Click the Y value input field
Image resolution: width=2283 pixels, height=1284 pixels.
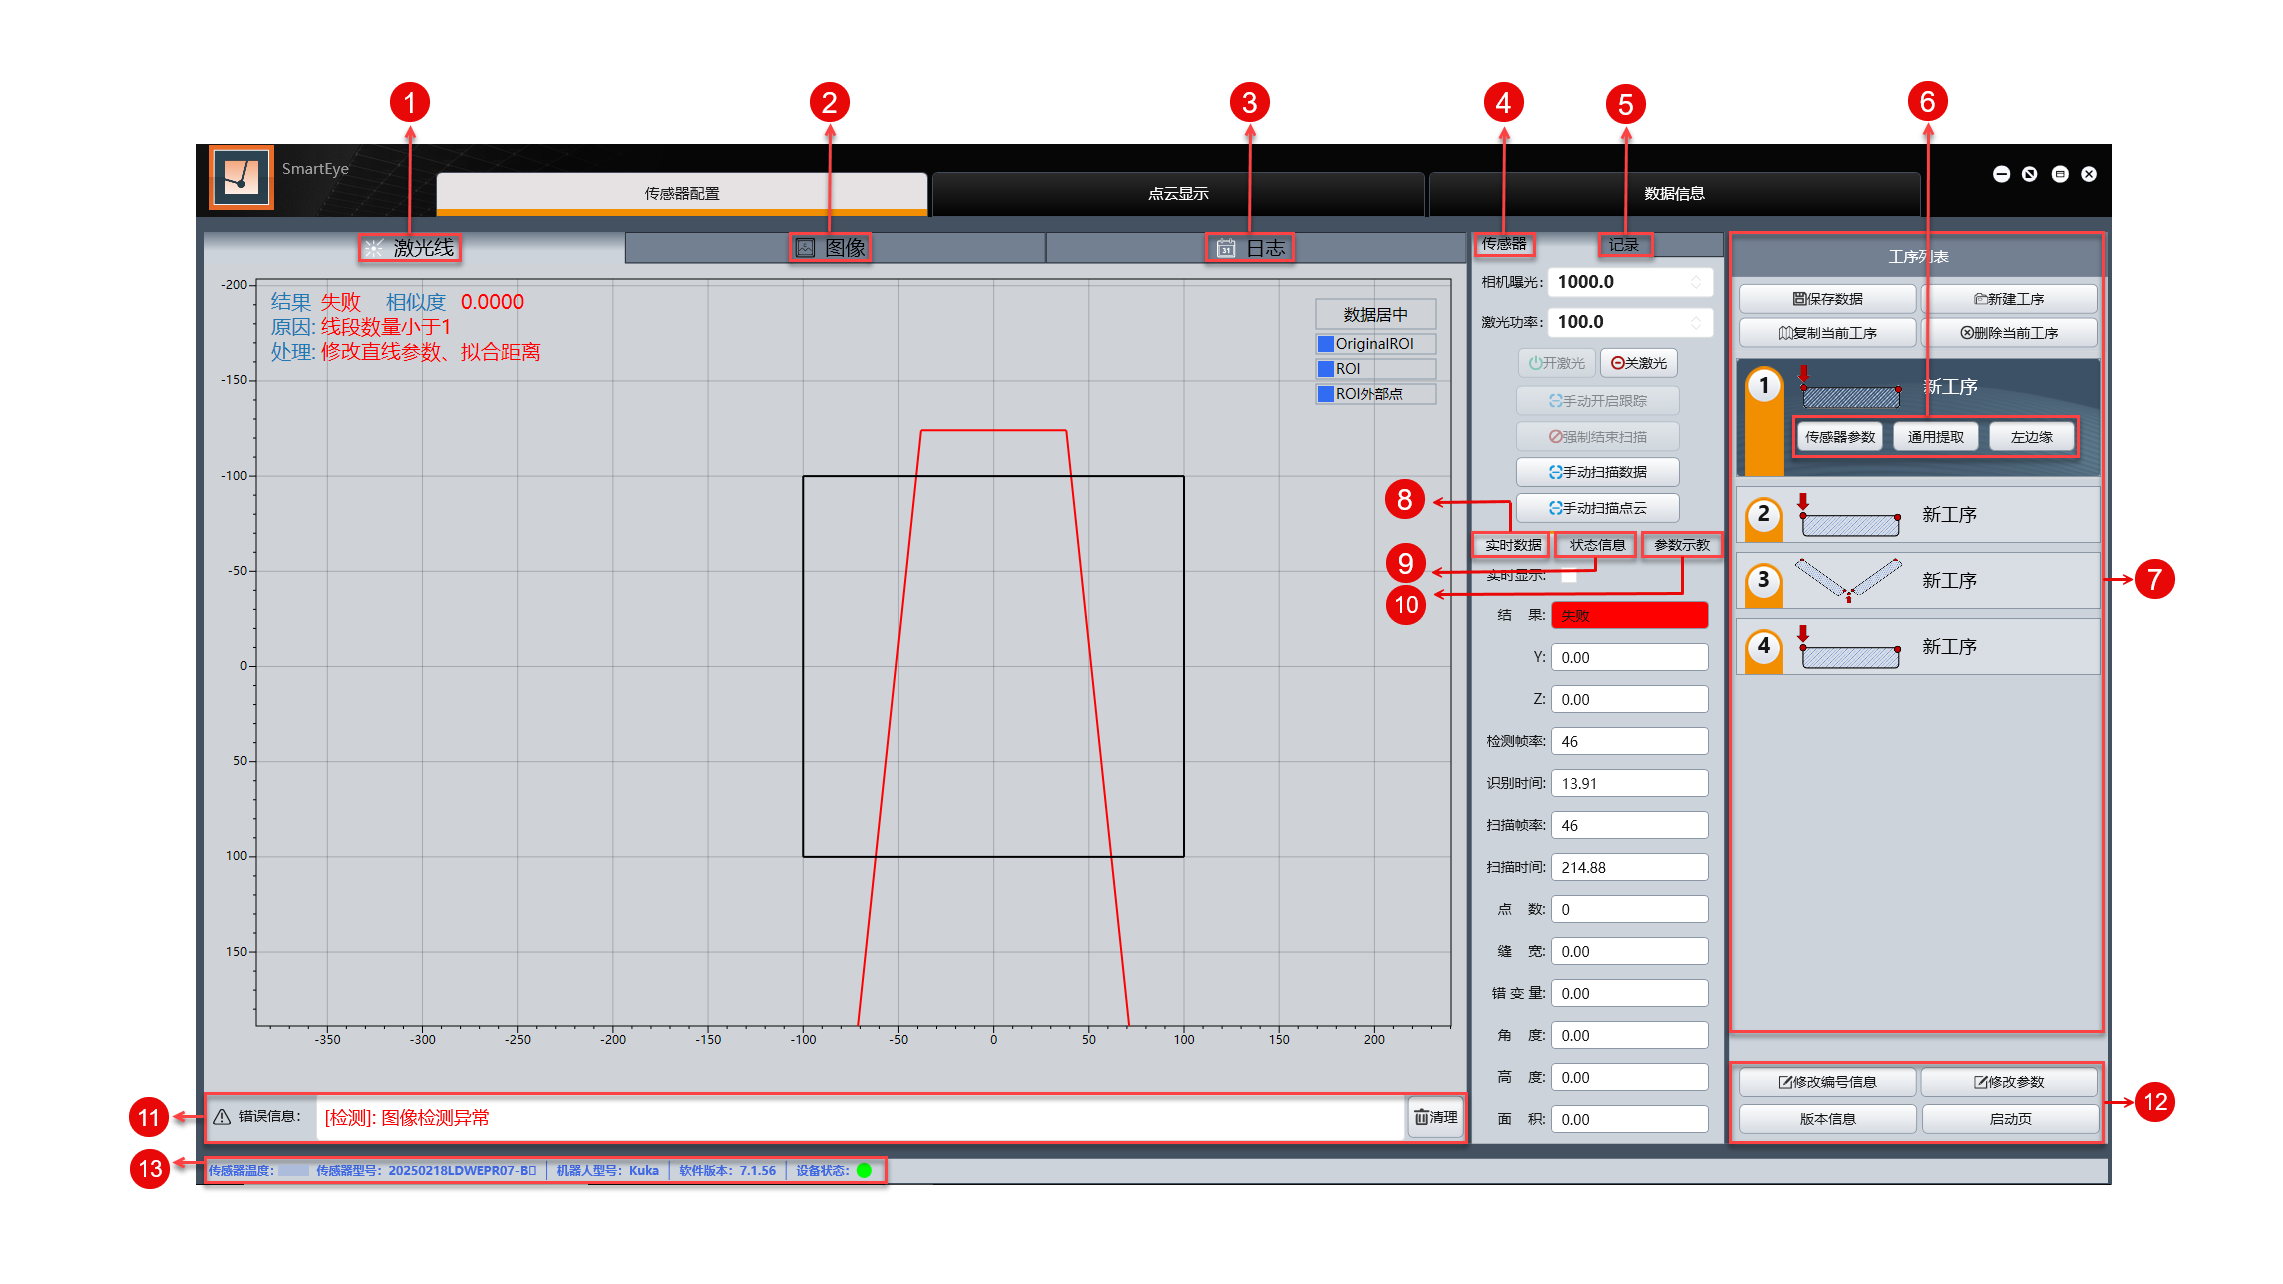1628,657
